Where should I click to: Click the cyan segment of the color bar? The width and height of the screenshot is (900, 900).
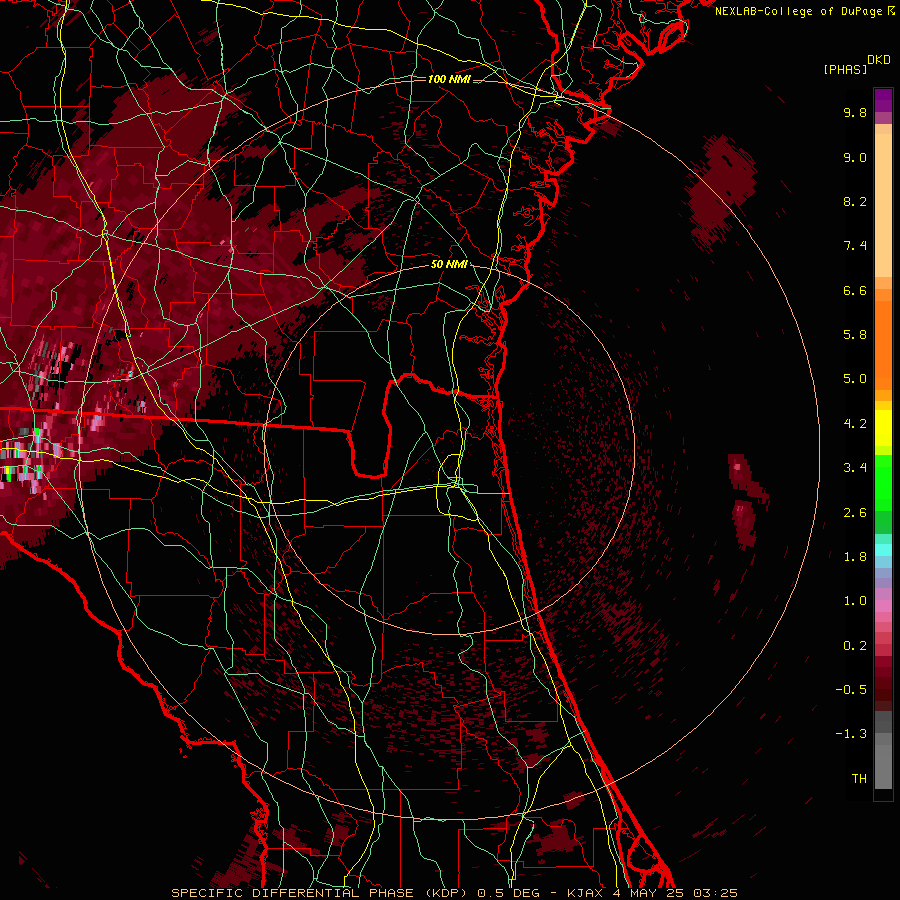(883, 550)
